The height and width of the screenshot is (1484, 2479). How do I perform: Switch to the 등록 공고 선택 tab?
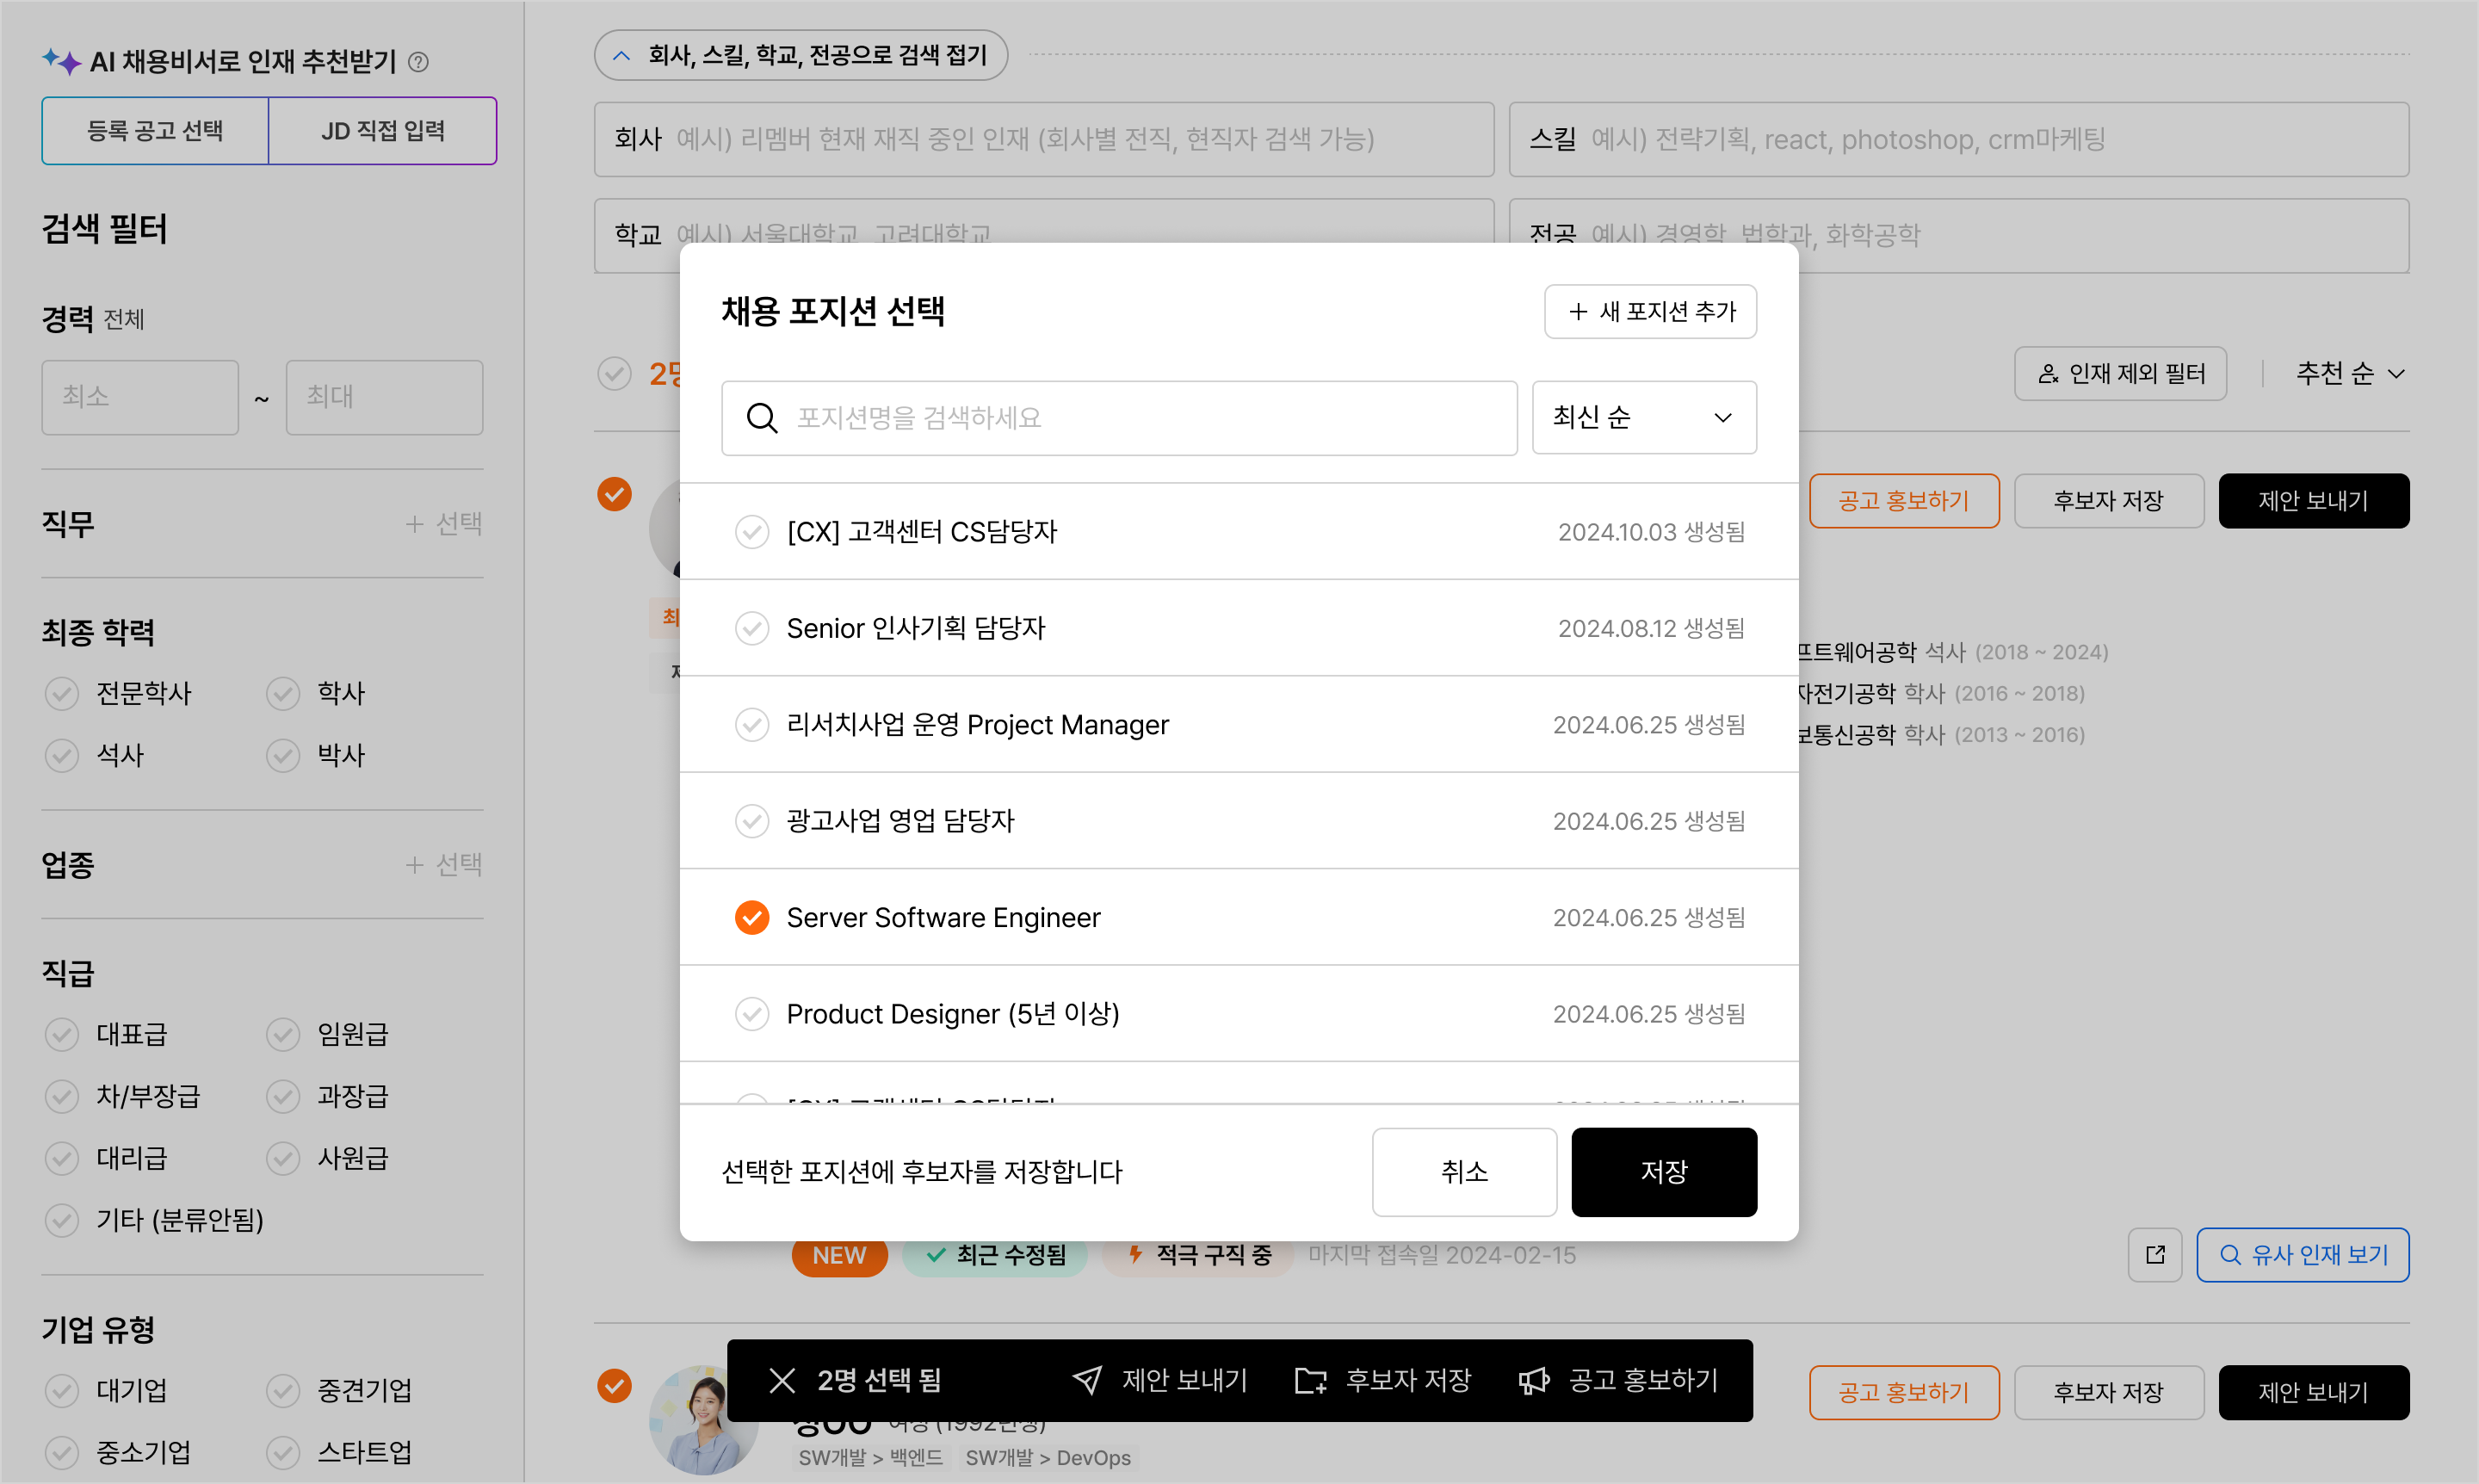coord(155,131)
